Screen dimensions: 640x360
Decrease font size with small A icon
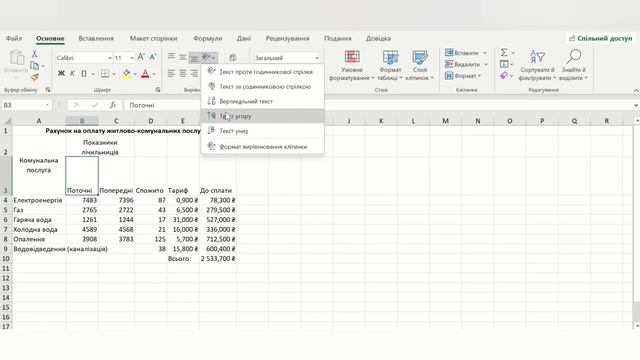[x=153, y=58]
